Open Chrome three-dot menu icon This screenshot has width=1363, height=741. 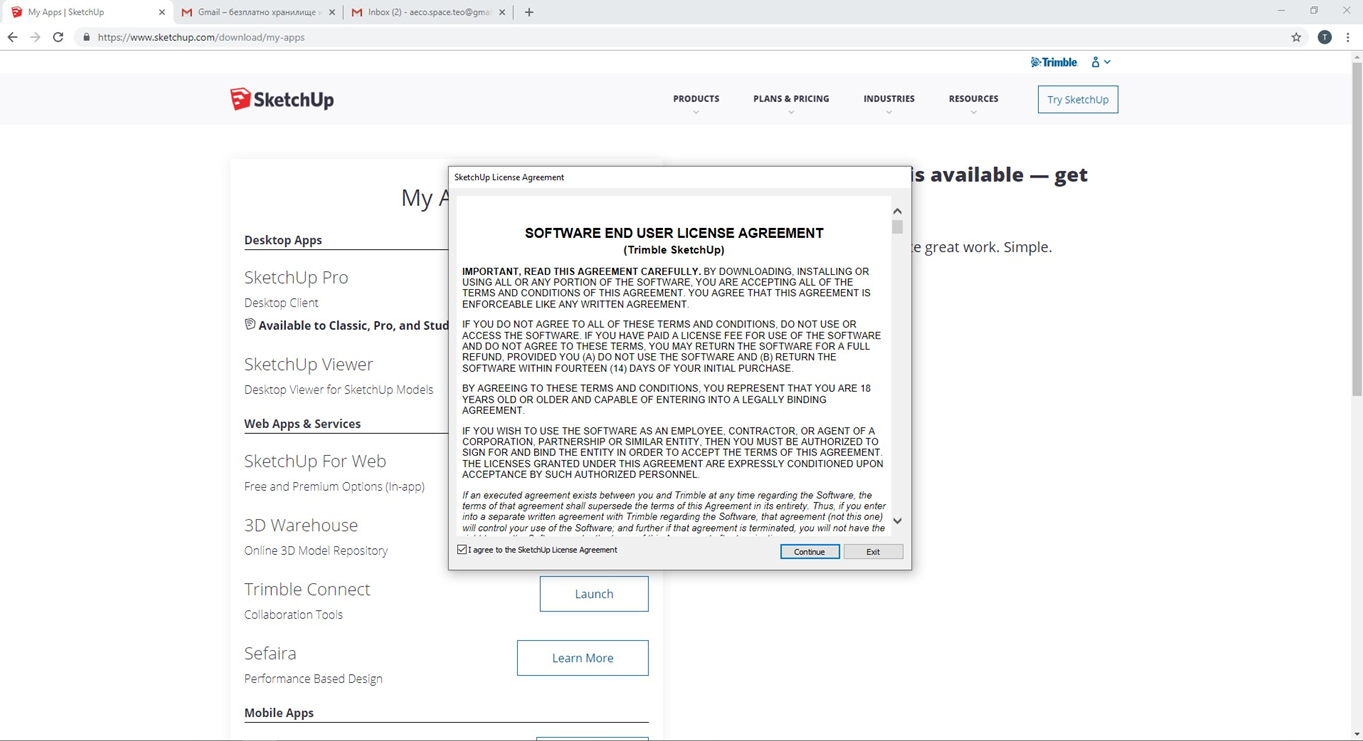tap(1348, 37)
